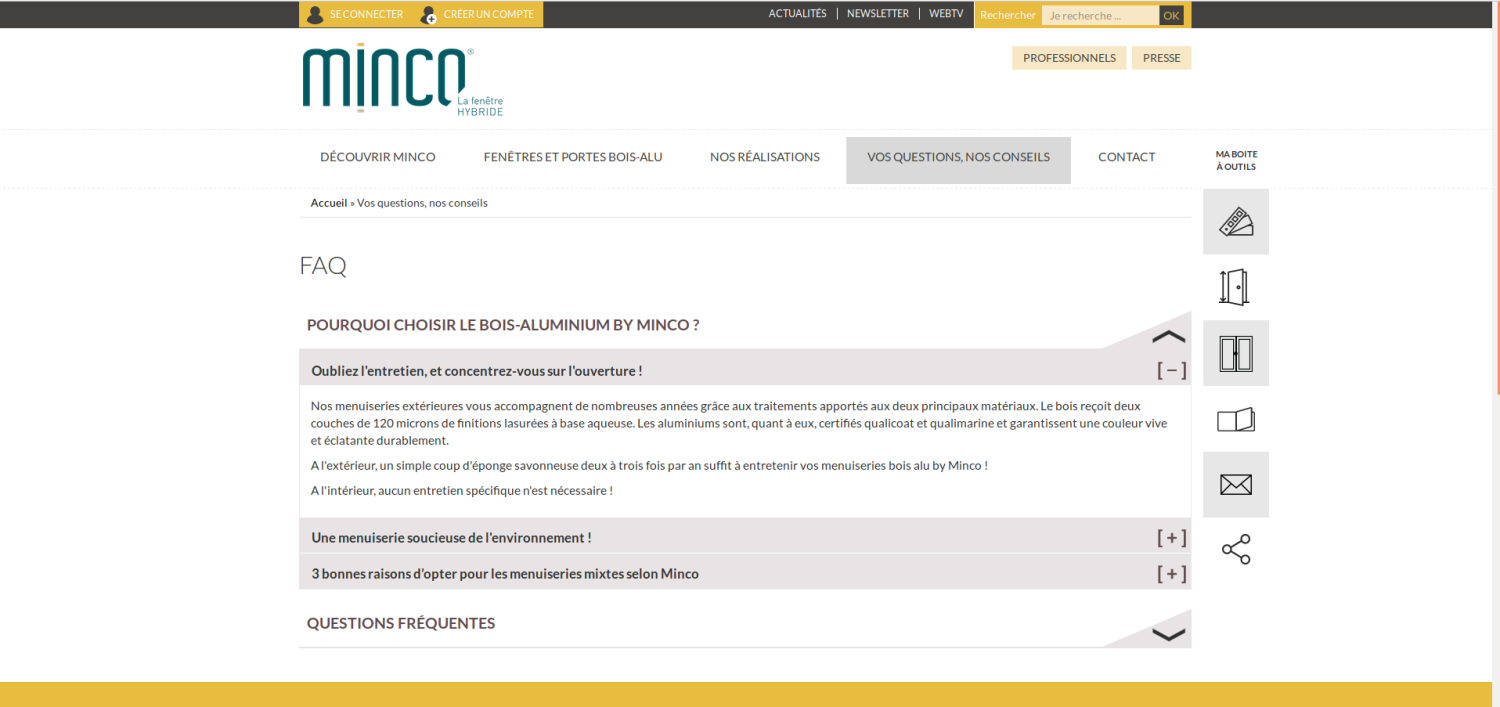Screen dimensions: 1500x707
Task: Open the envelope contact icon in toolbox
Action: [1236, 485]
